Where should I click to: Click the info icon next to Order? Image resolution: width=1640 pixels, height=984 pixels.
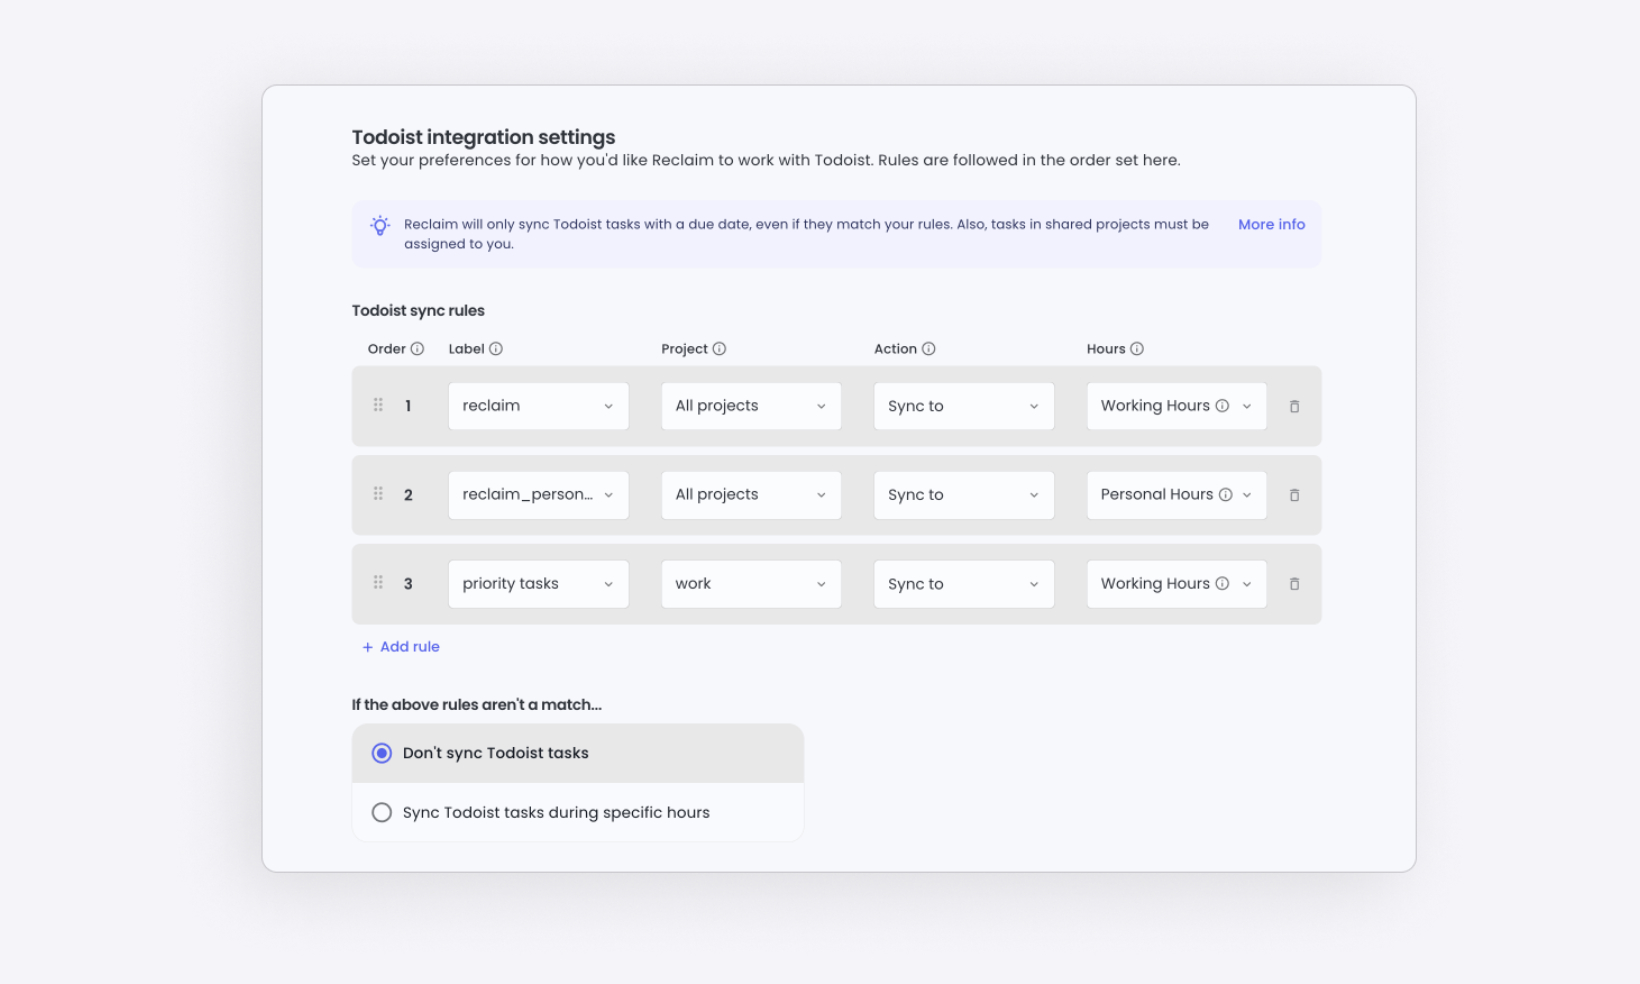417,349
